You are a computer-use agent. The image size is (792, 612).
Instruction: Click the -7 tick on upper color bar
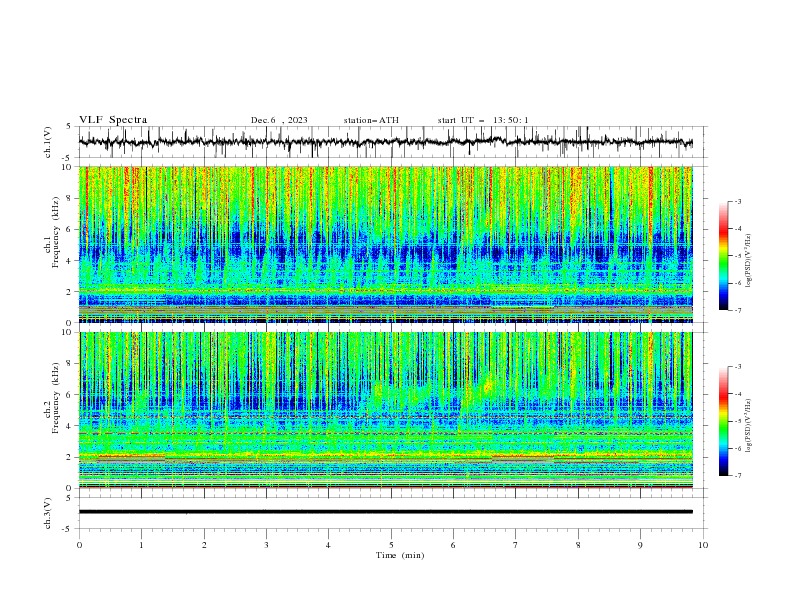[738, 310]
